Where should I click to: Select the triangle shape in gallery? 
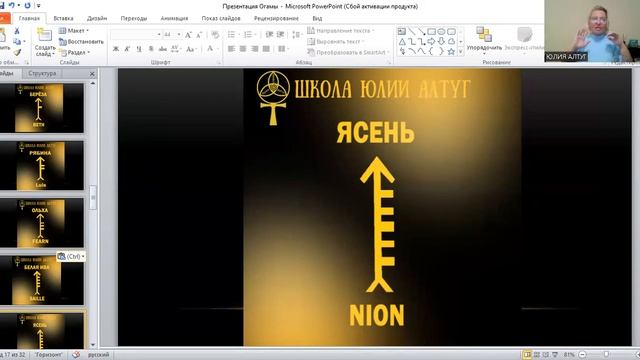pyautogui.click(x=402, y=42)
